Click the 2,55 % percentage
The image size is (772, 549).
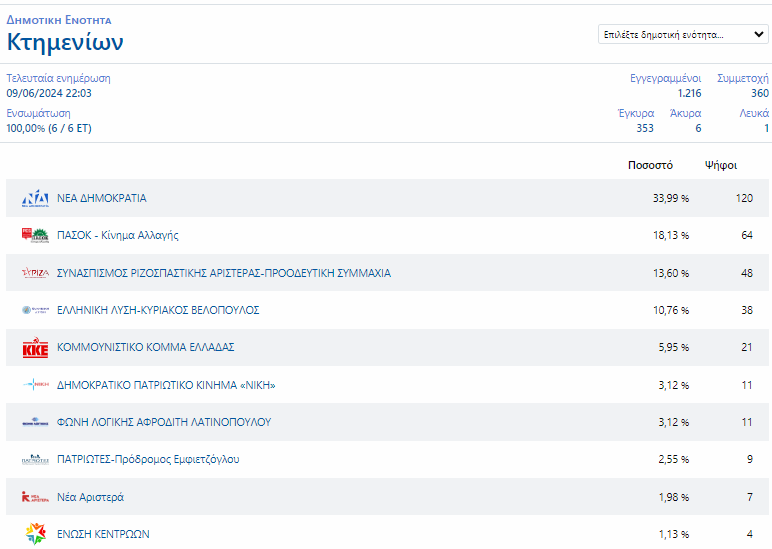pos(674,459)
